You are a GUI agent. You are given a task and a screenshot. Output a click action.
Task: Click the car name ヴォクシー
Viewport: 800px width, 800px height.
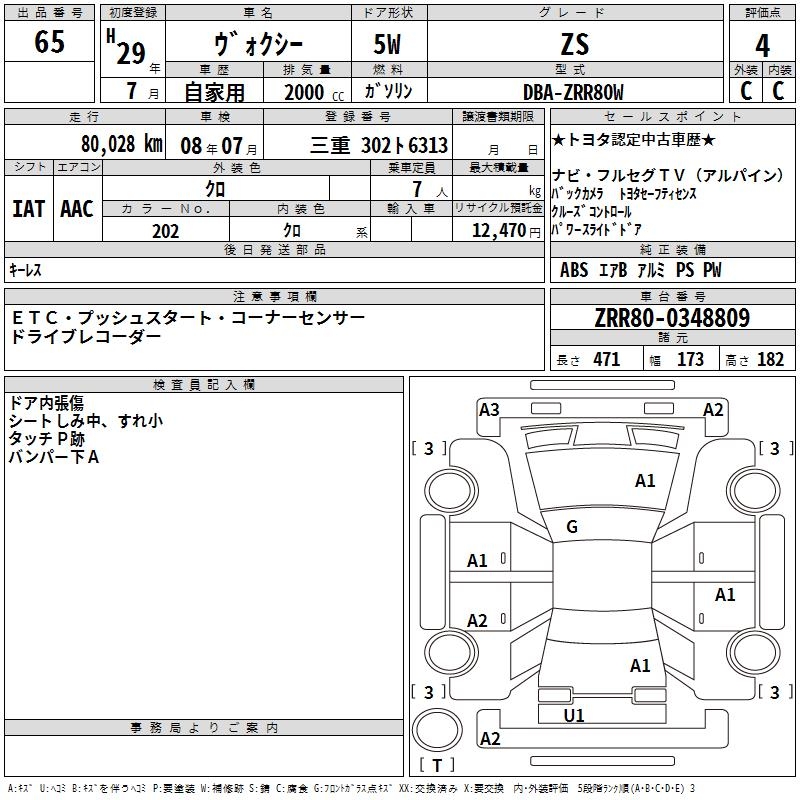pyautogui.click(x=258, y=45)
